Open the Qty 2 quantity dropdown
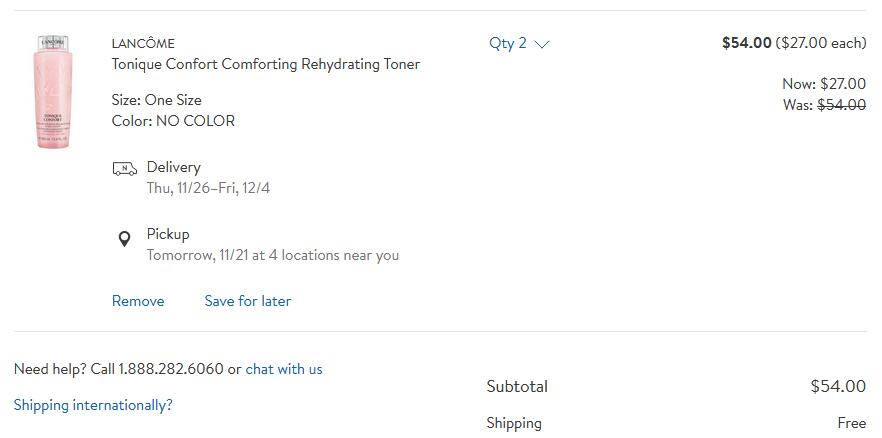This screenshot has width=882, height=438. pyautogui.click(x=519, y=43)
